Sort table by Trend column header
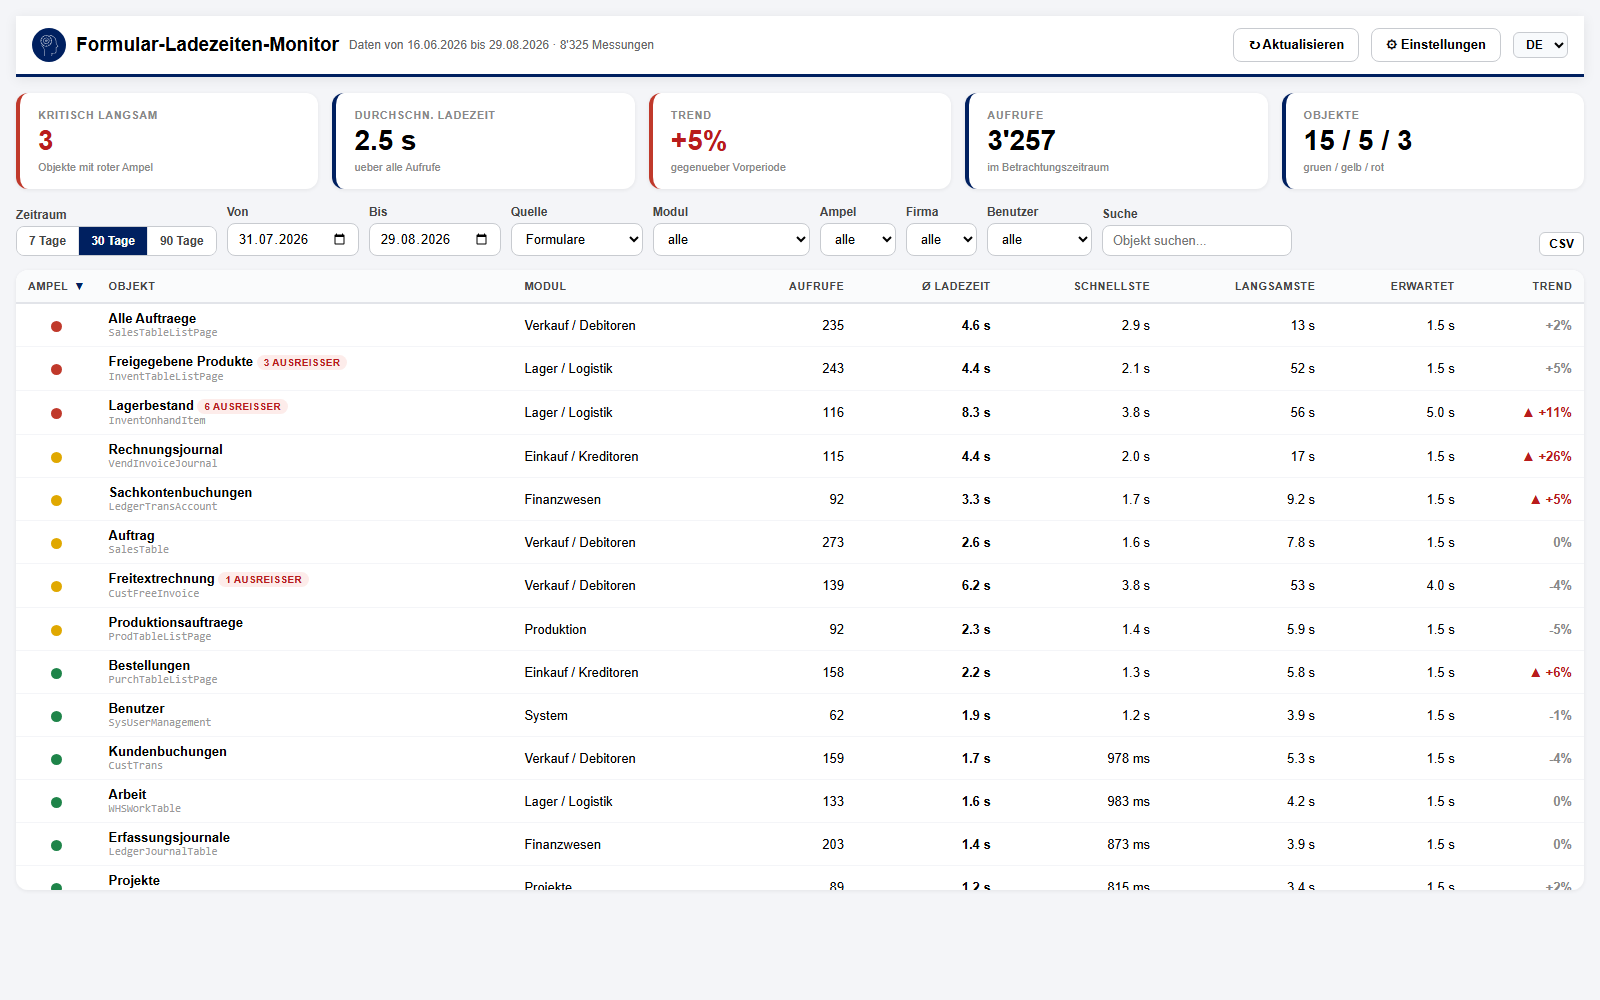Image resolution: width=1600 pixels, height=1000 pixels. click(1552, 286)
